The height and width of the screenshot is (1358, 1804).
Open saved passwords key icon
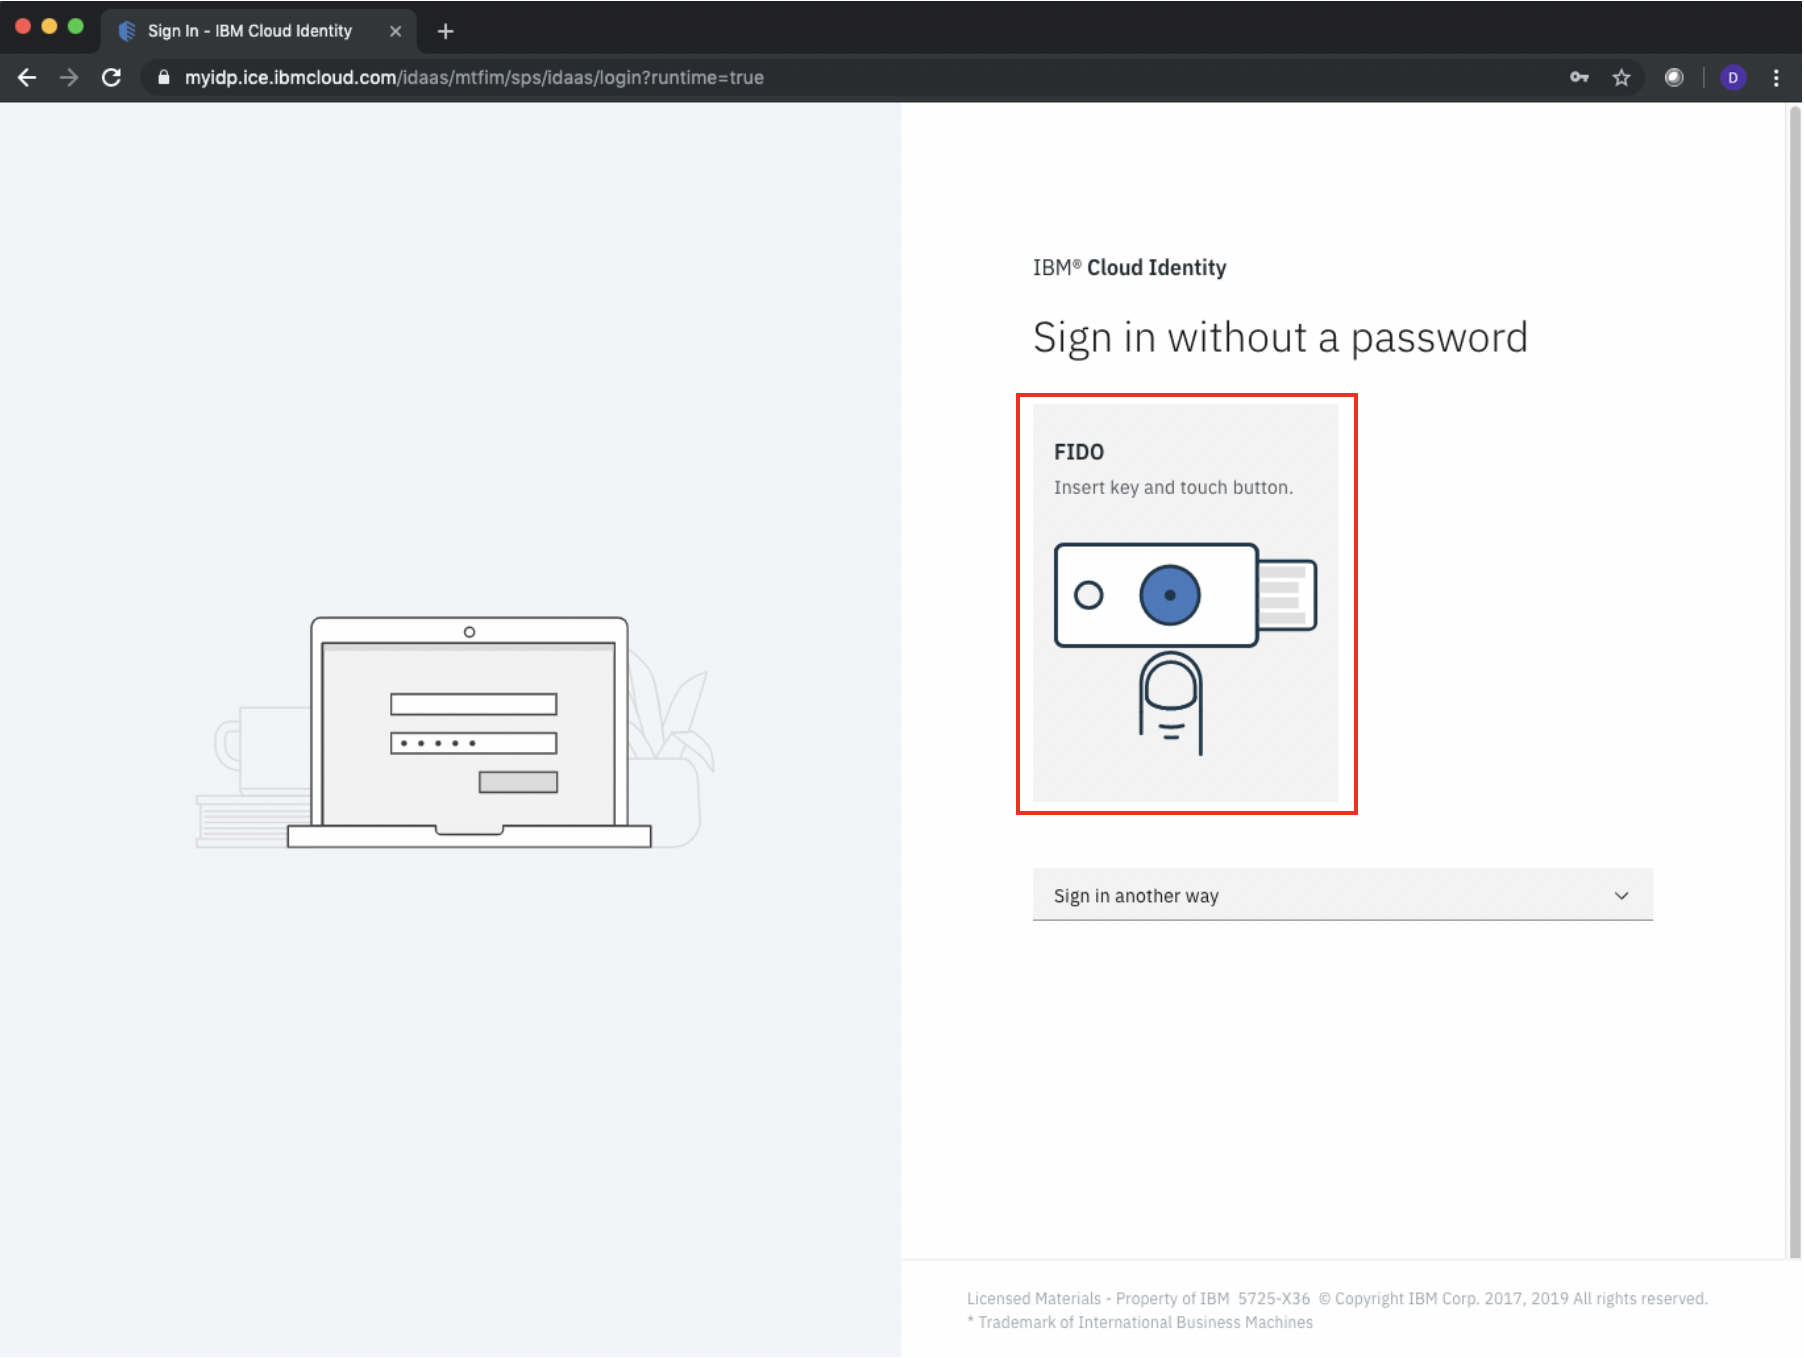[1579, 77]
